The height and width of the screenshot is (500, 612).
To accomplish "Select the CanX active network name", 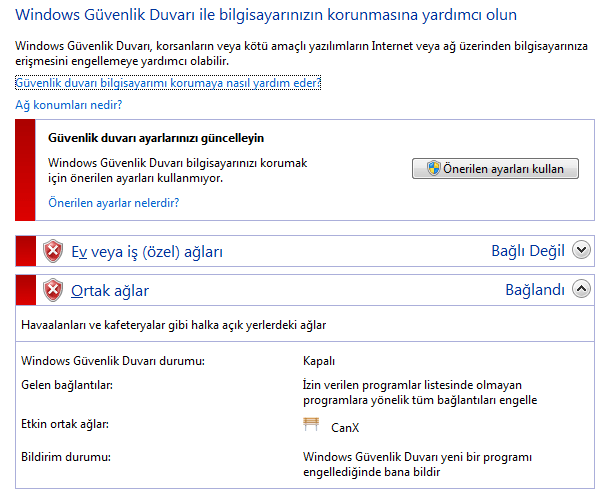I will point(345,428).
